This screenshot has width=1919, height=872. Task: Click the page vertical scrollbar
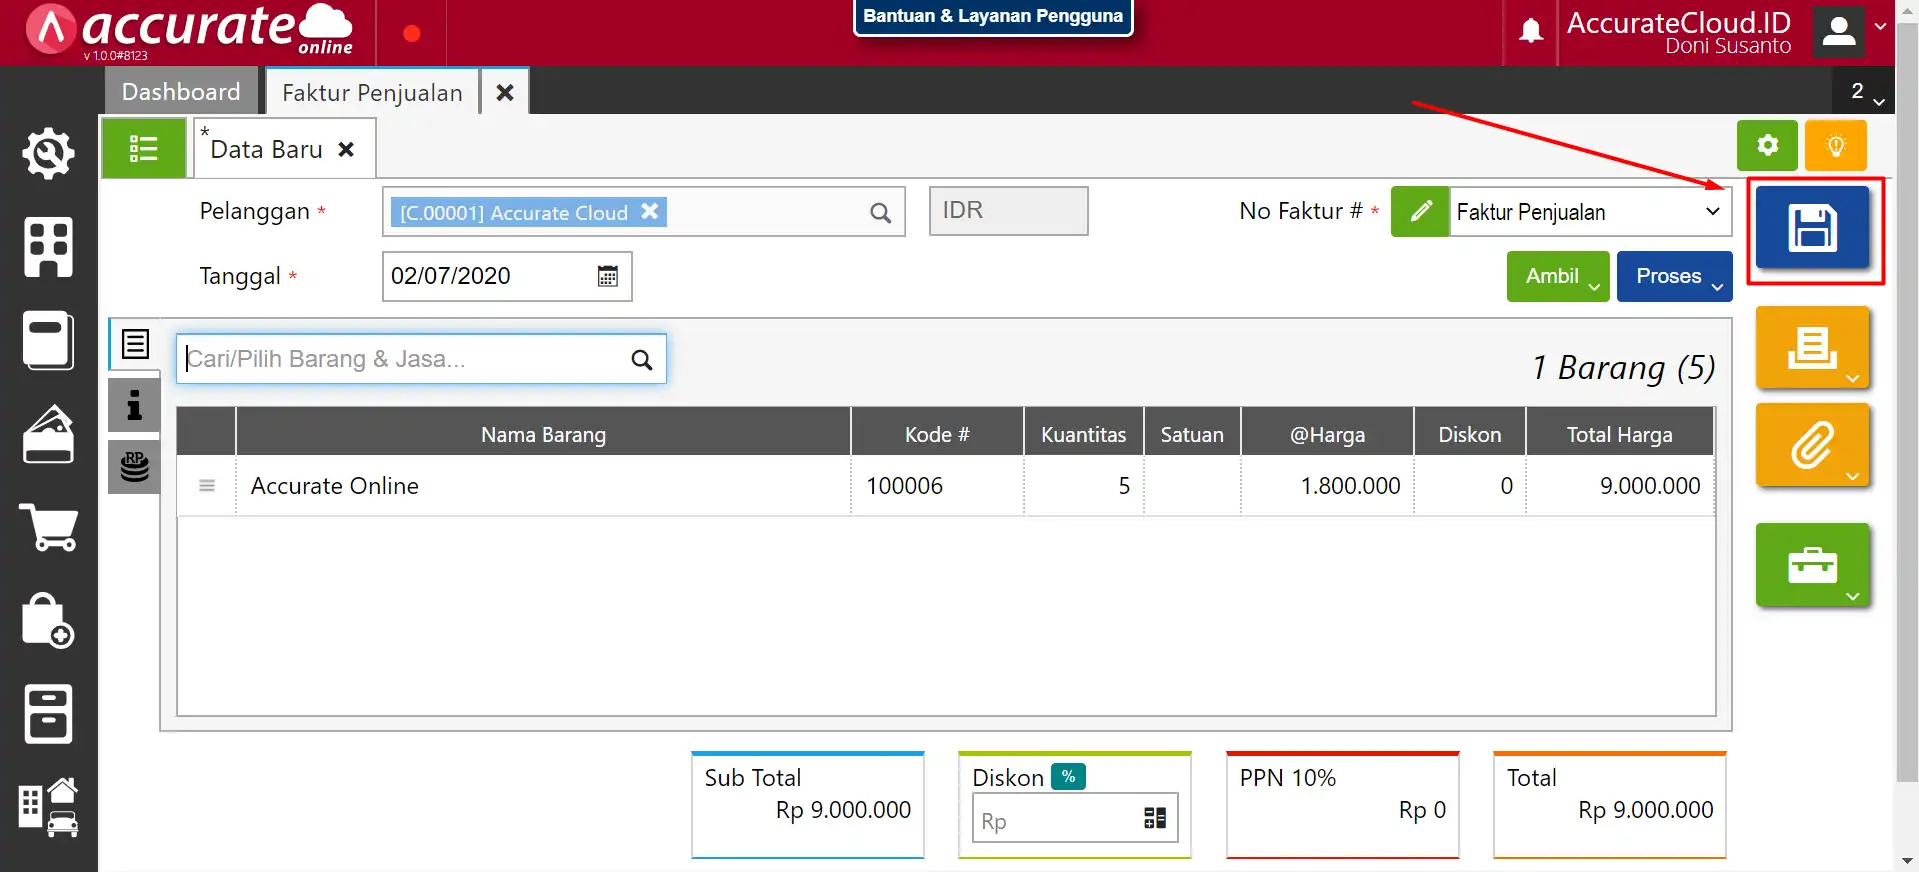tap(1907, 400)
